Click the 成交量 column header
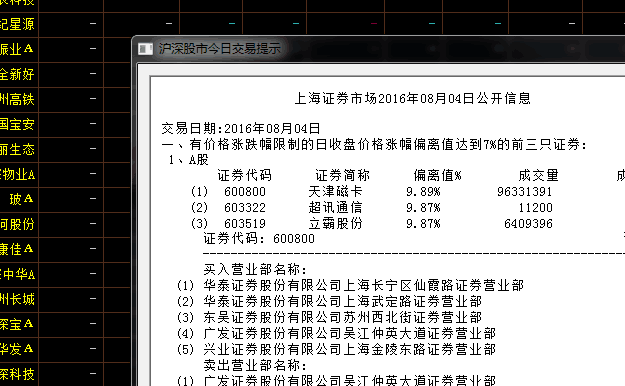Viewport: 625px width, 386px height. click(539, 175)
